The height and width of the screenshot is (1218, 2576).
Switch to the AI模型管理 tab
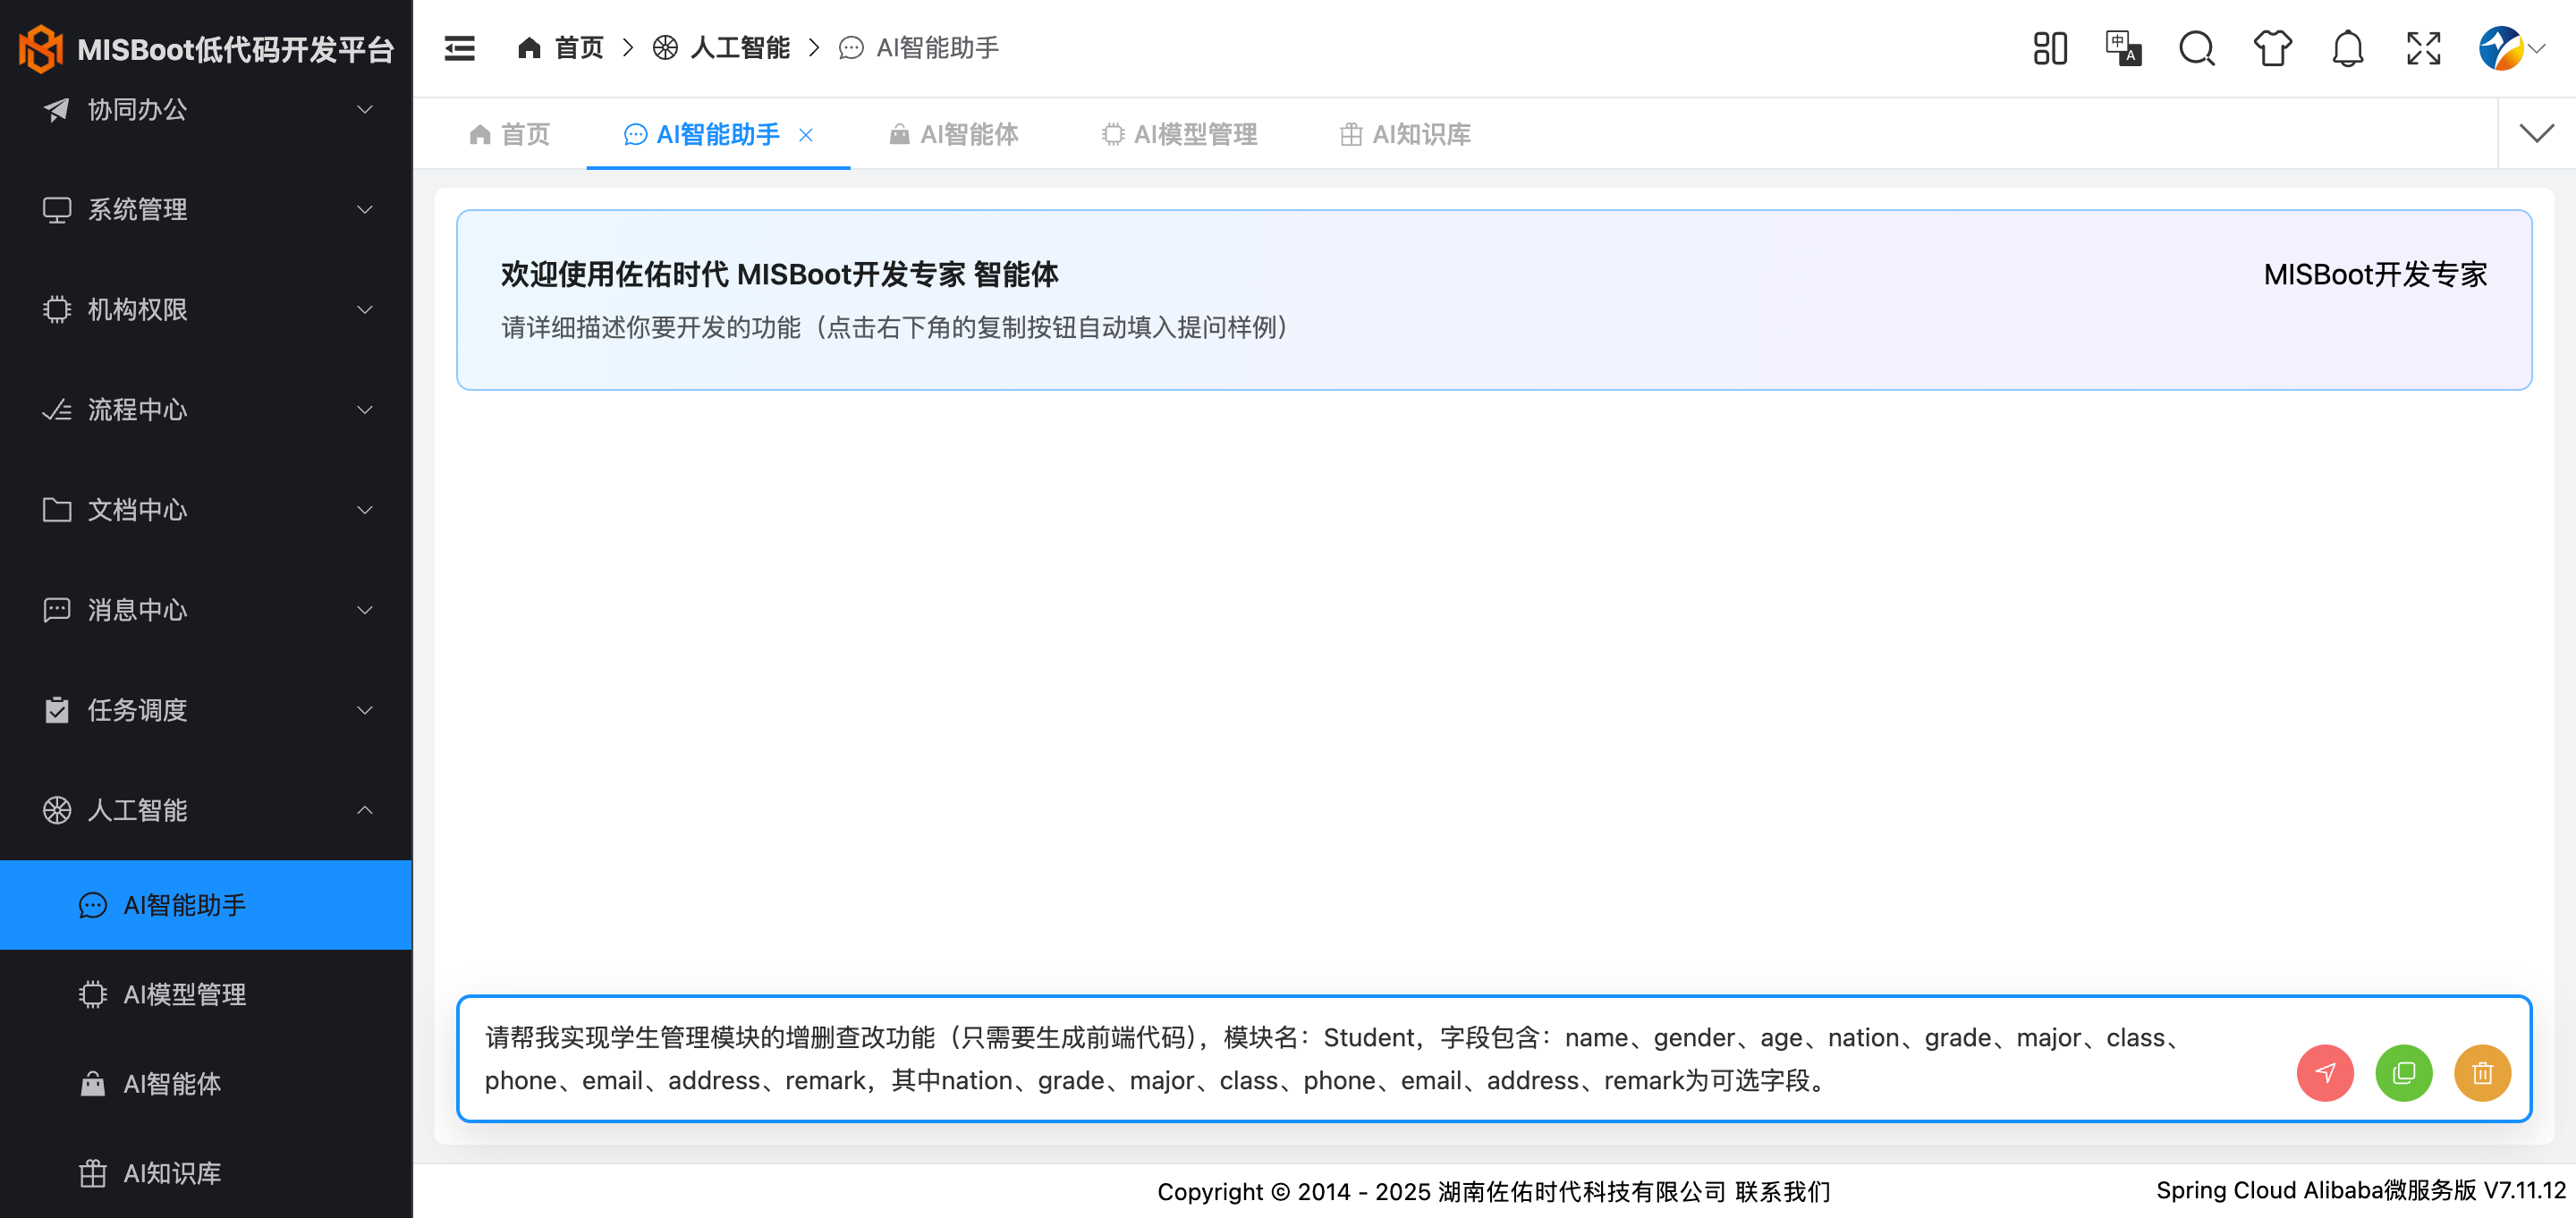pos(1179,134)
